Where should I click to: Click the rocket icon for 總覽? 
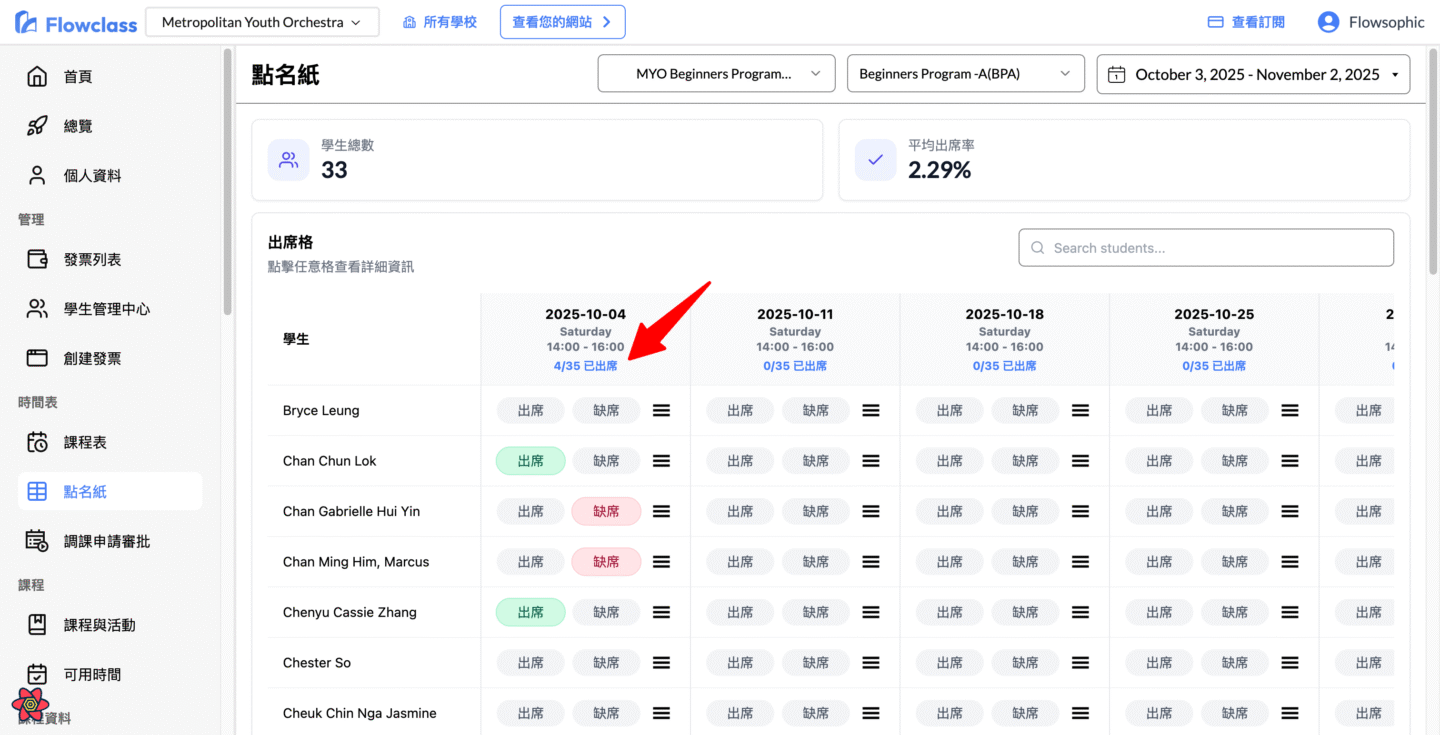pos(37,126)
